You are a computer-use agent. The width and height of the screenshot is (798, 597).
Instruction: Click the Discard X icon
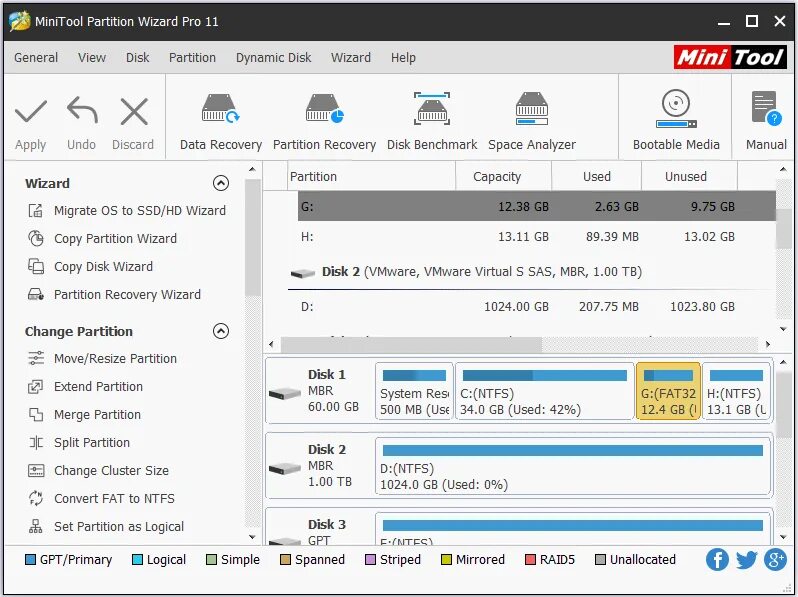134,111
